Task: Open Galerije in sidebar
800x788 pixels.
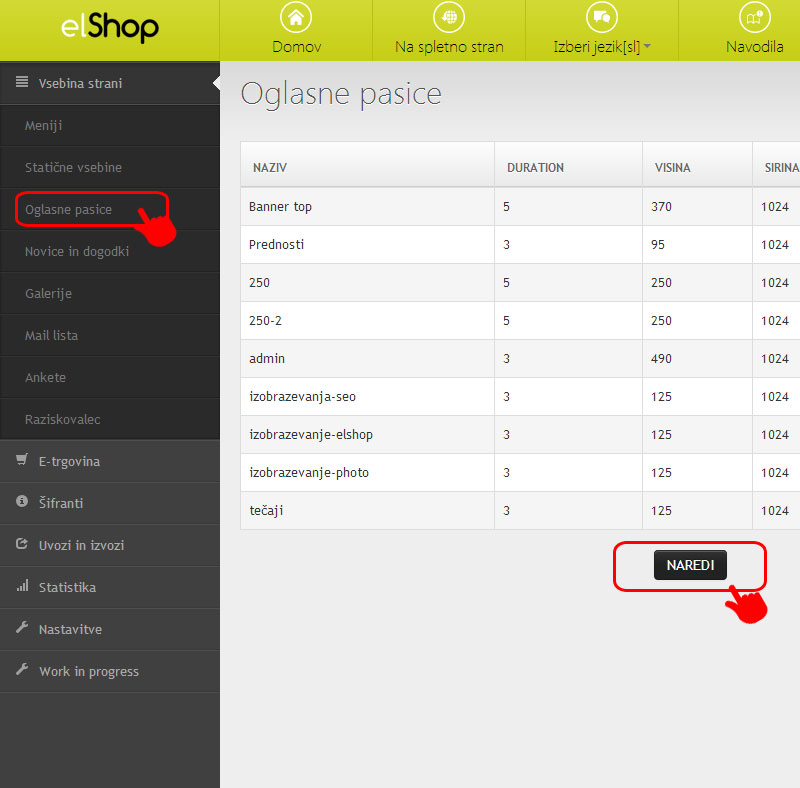Action: click(110, 293)
